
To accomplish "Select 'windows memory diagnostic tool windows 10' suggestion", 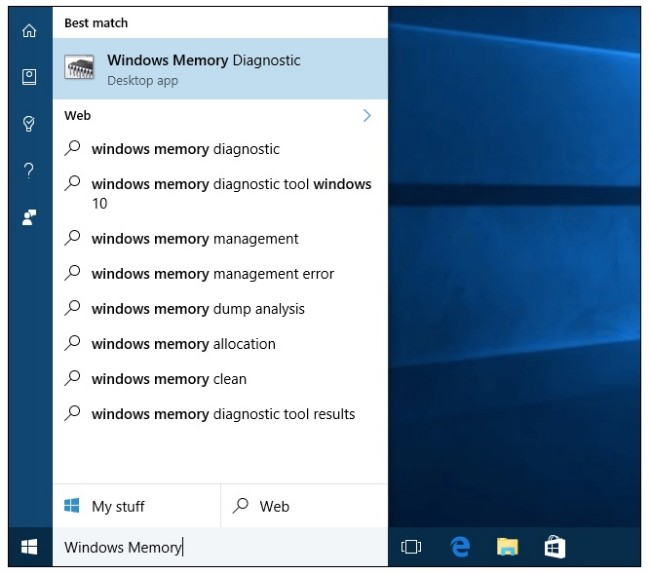I will [221, 193].
